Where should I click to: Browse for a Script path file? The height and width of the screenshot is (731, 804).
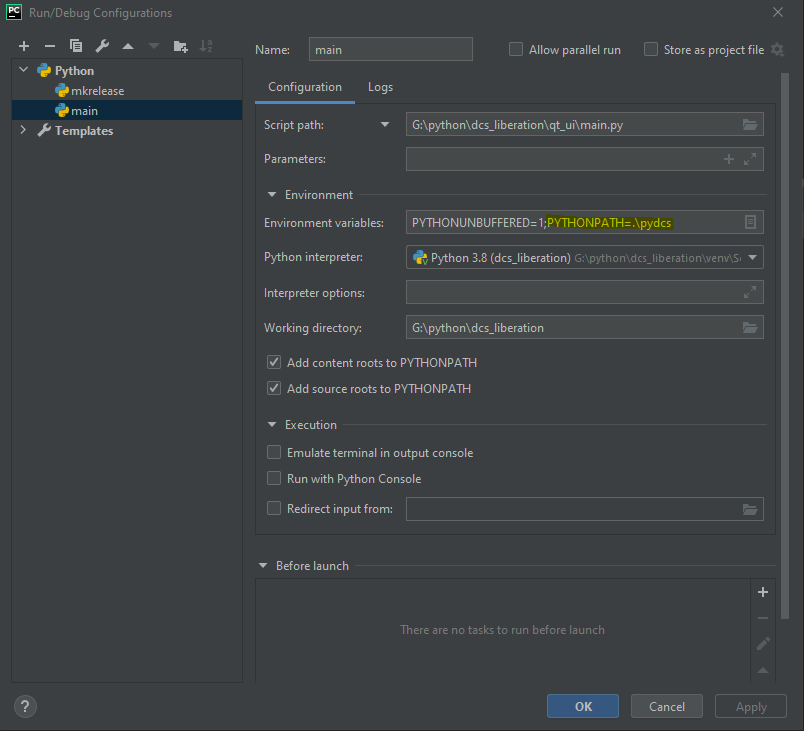[x=750, y=125]
